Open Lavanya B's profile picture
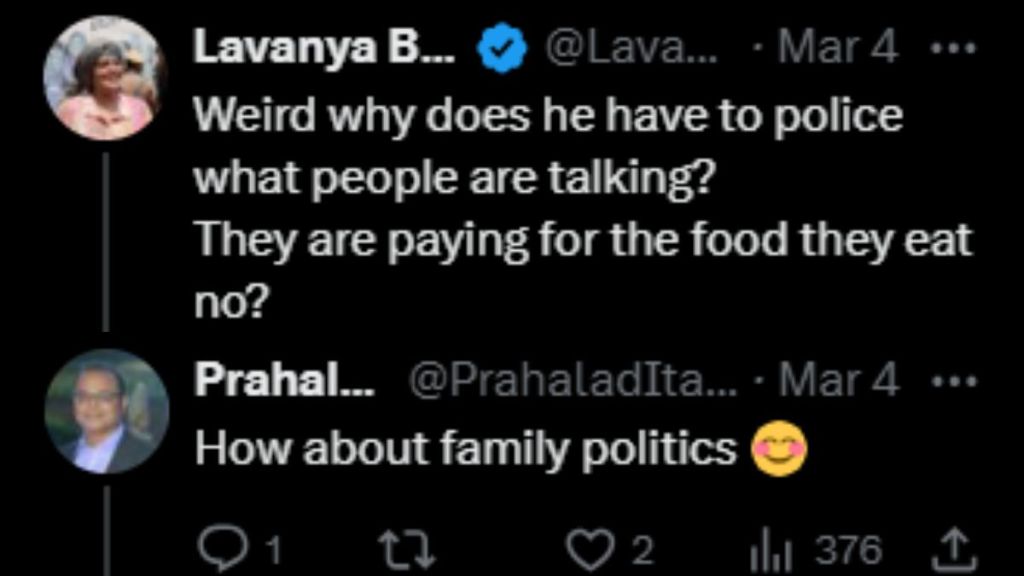This screenshot has width=1024, height=576. point(105,78)
